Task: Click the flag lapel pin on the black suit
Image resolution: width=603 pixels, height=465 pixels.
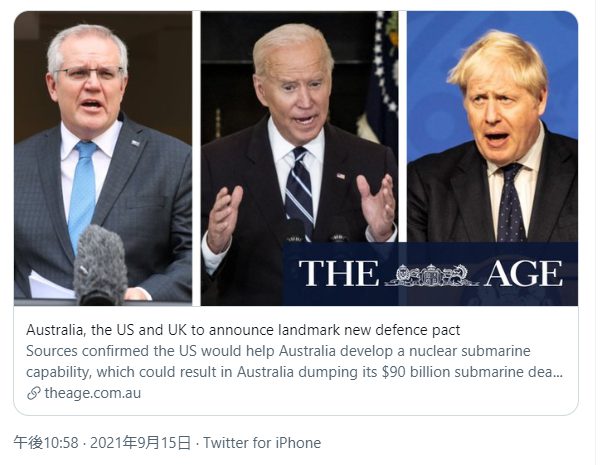Action: [x=341, y=176]
